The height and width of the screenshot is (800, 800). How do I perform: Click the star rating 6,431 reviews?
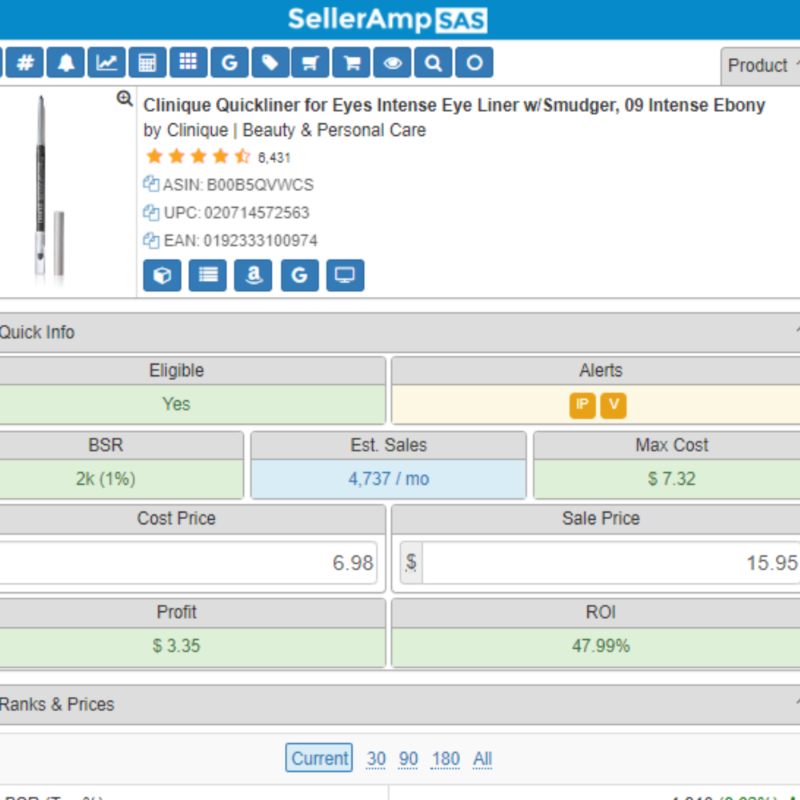pyautogui.click(x=218, y=157)
